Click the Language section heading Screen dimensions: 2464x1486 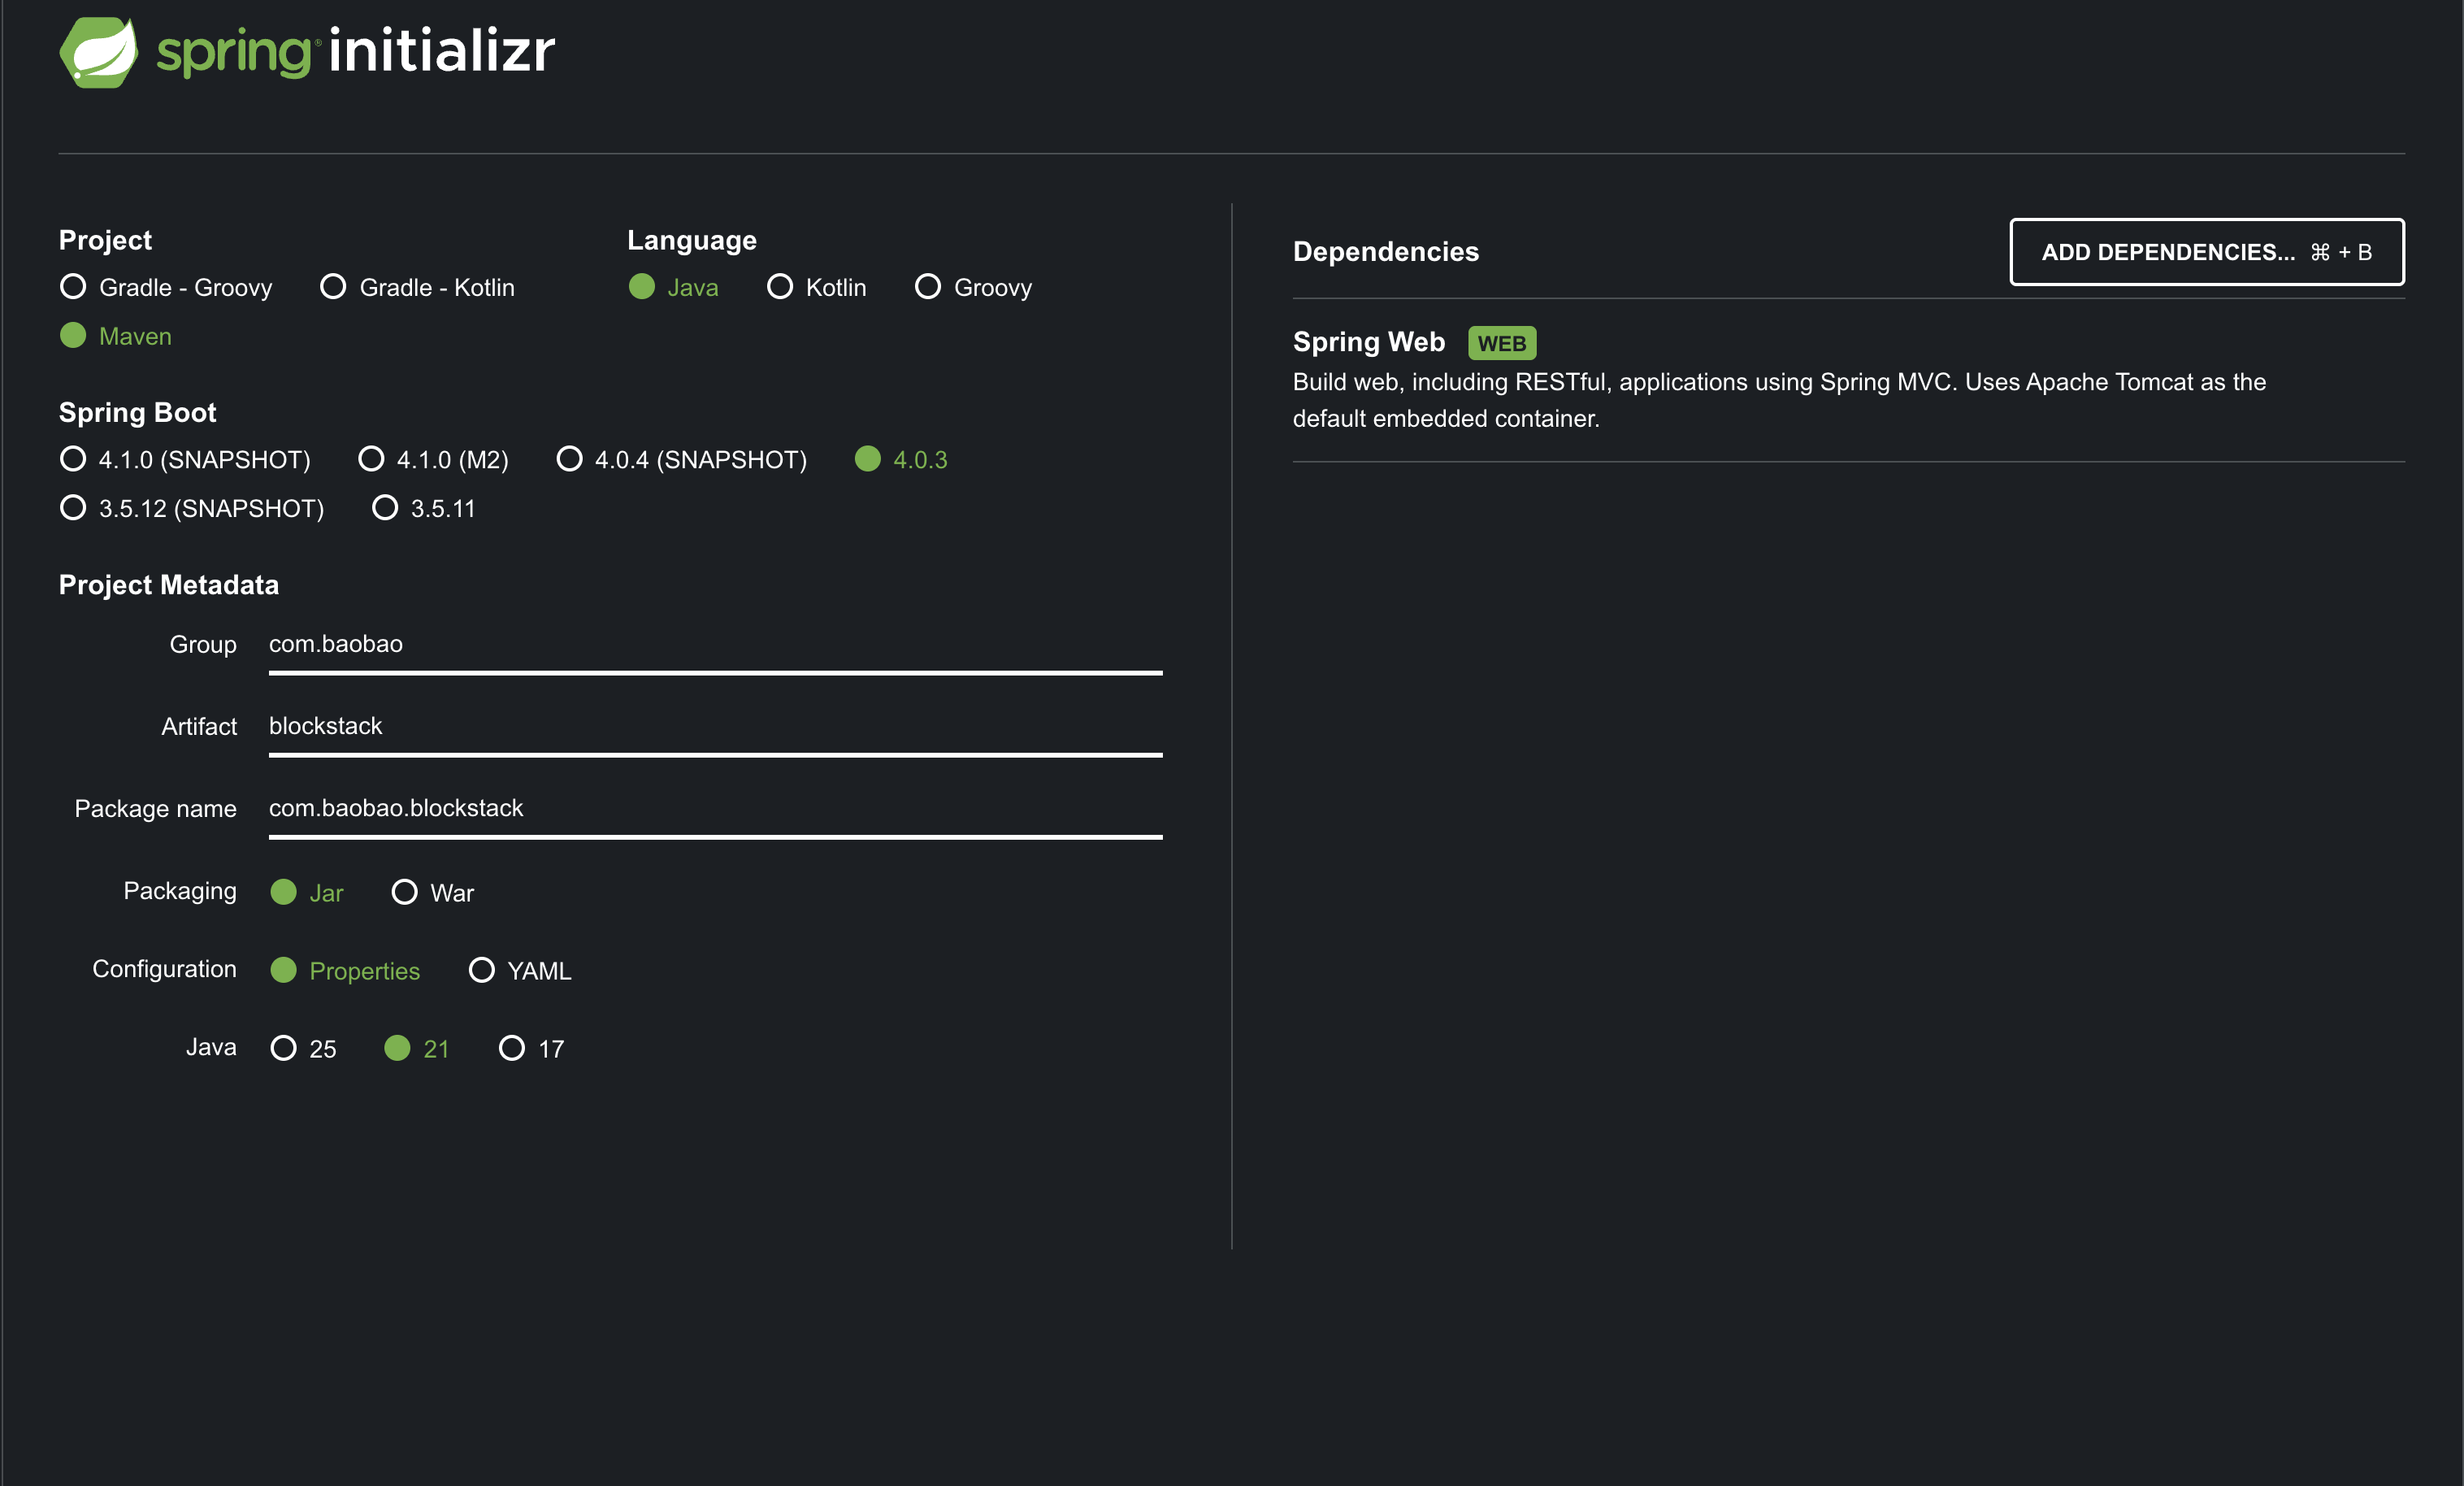pos(692,240)
